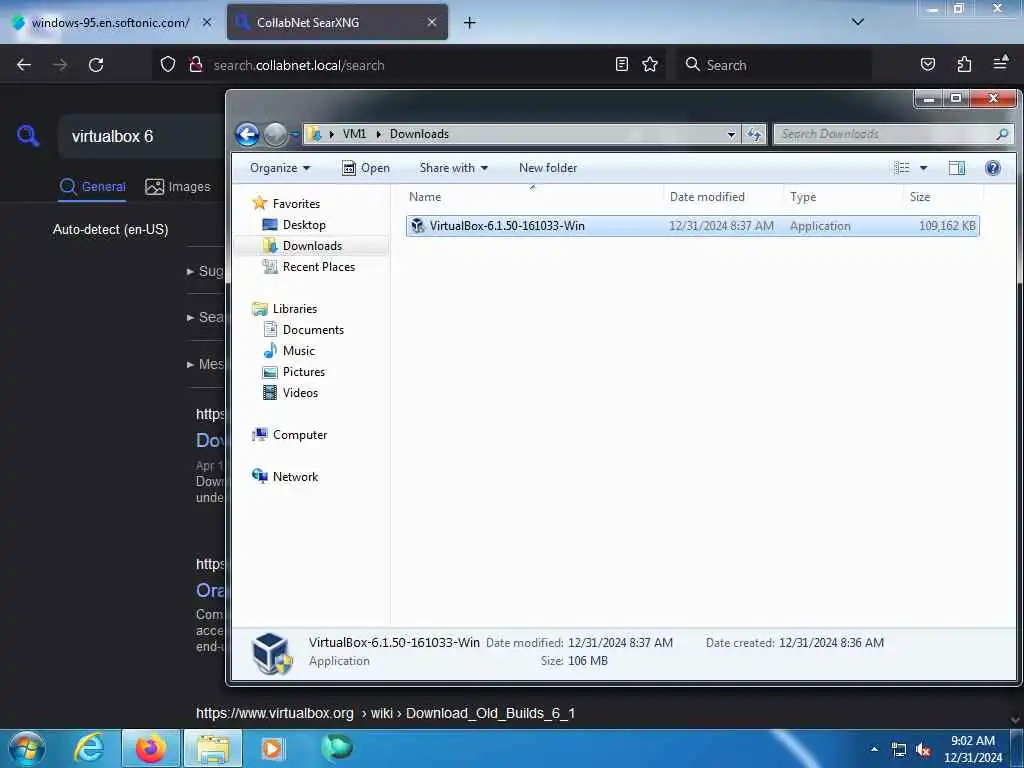Screen dimensions: 1024x768
Task: Click the Firefox Search box
Action: tap(774, 65)
